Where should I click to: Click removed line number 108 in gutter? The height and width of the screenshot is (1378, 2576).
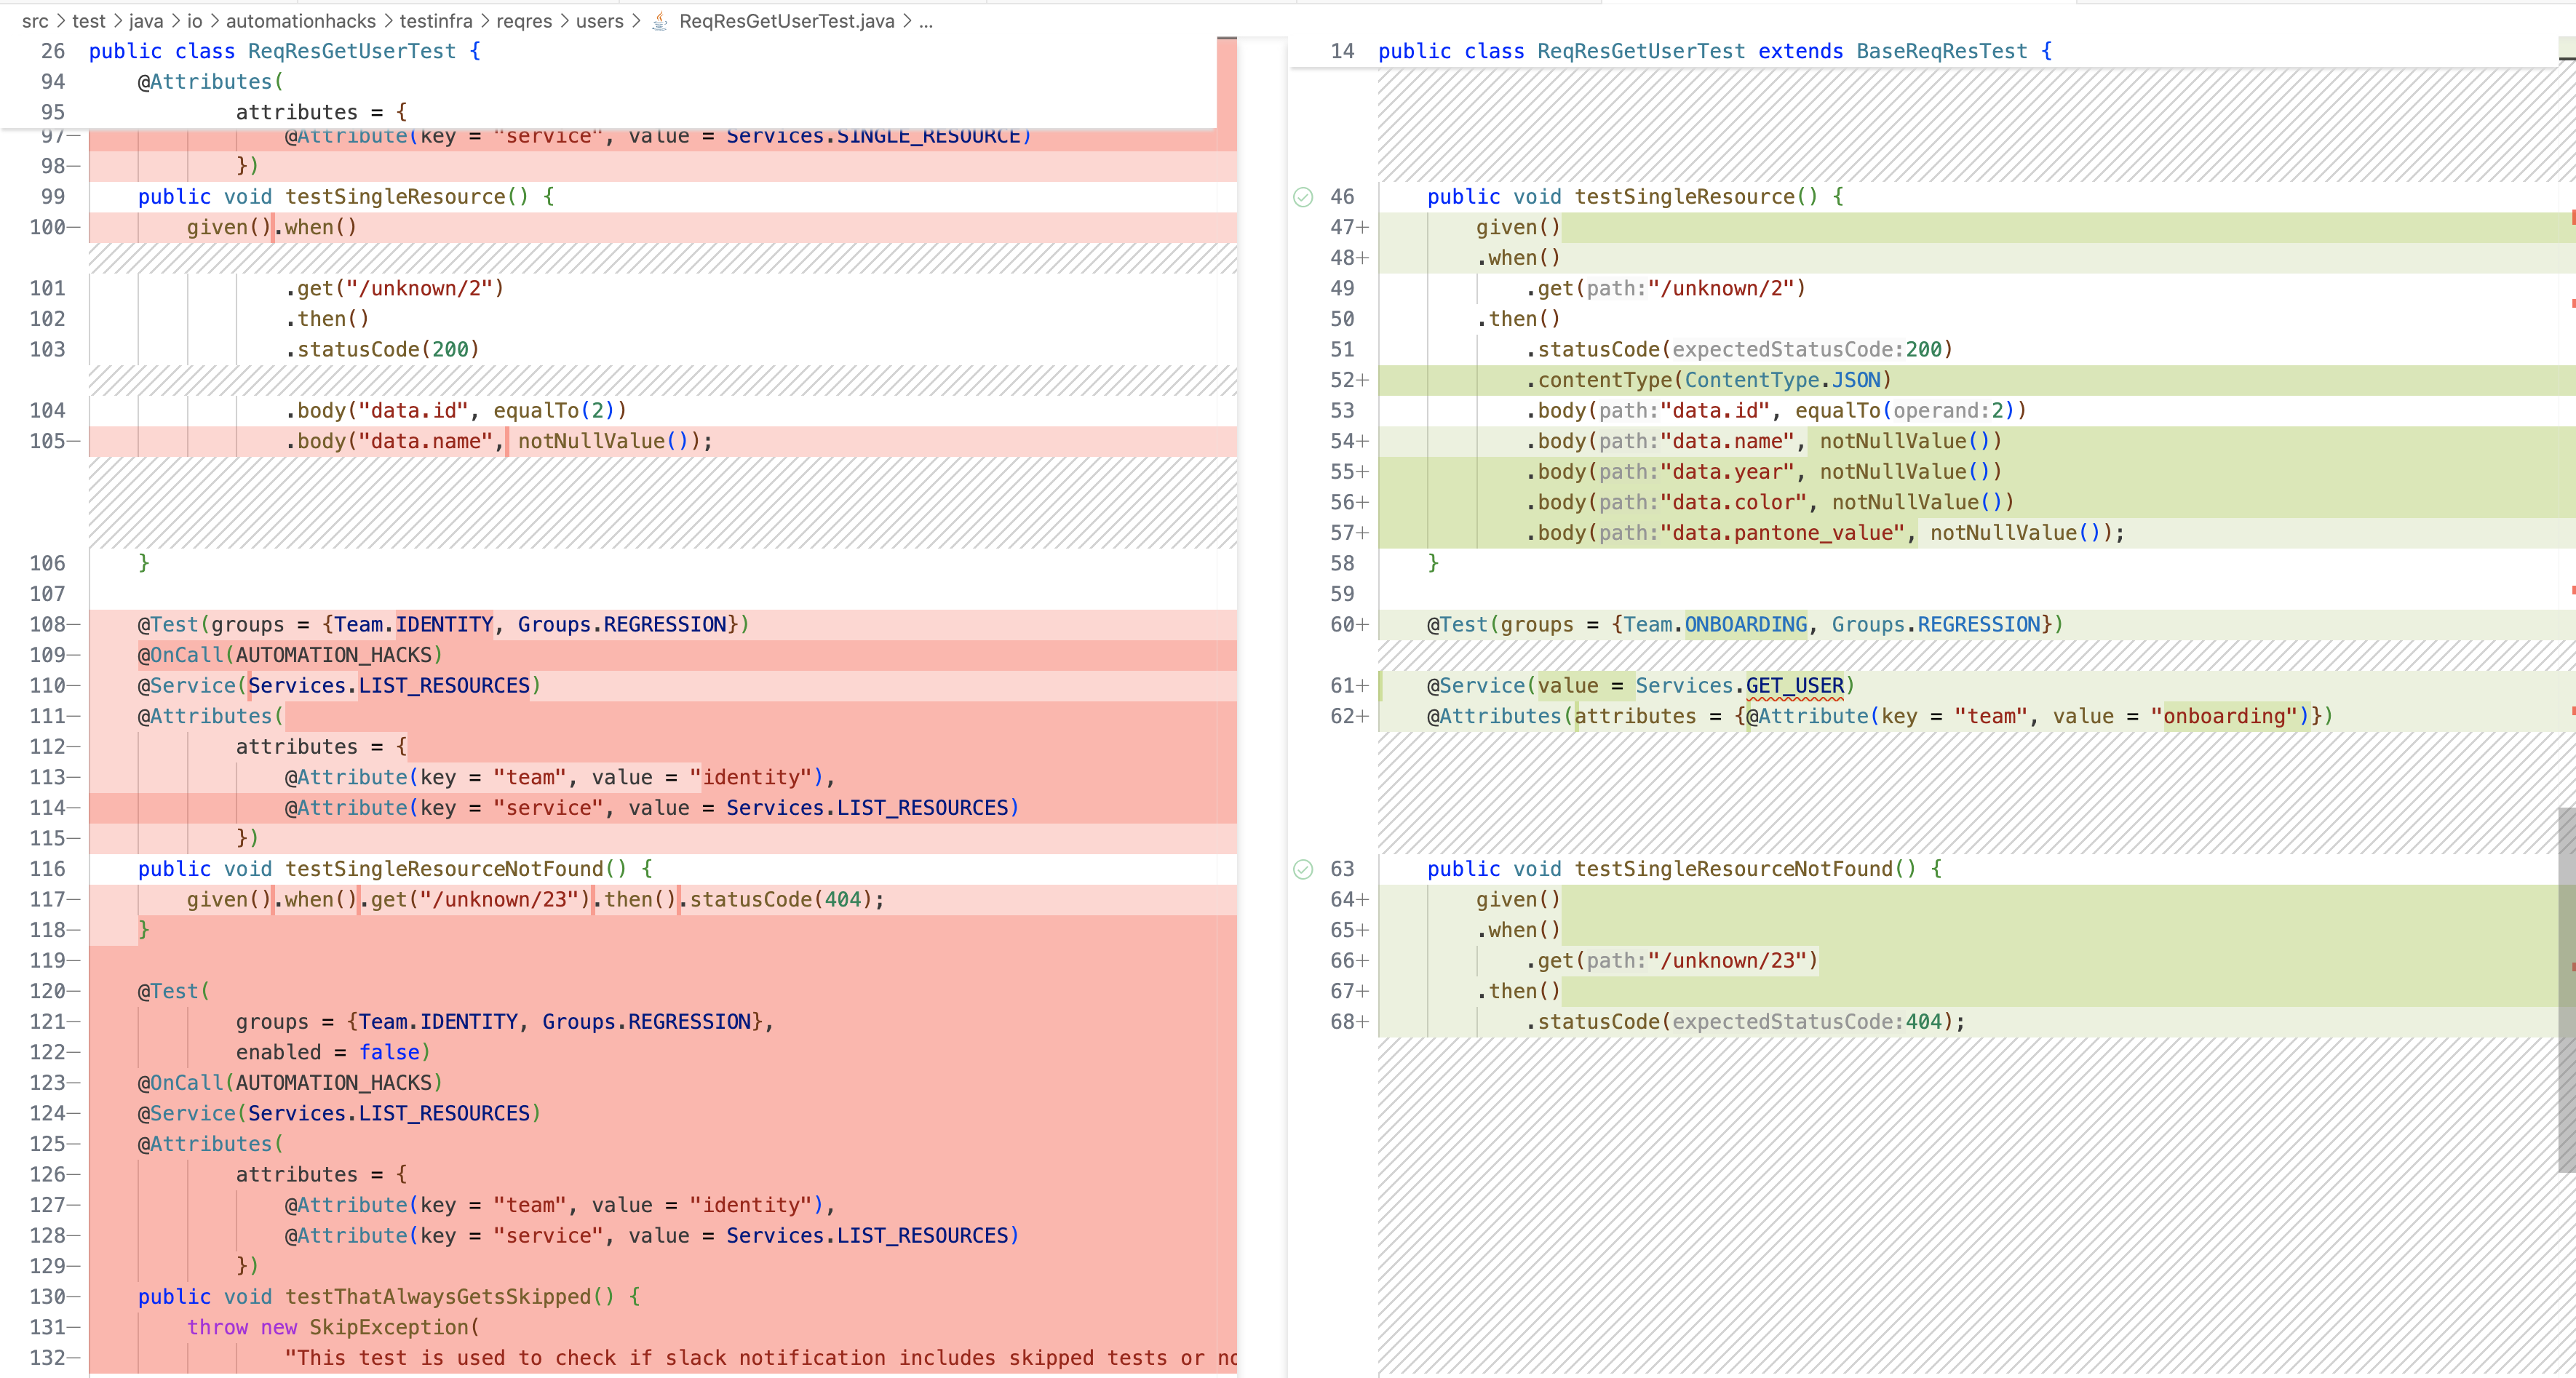coord(48,625)
